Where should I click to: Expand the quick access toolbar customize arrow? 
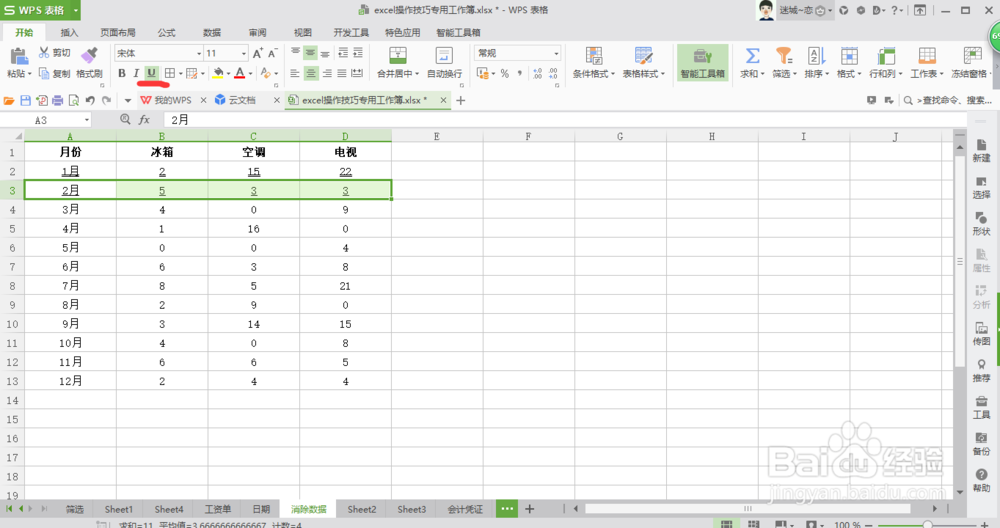coord(128,100)
